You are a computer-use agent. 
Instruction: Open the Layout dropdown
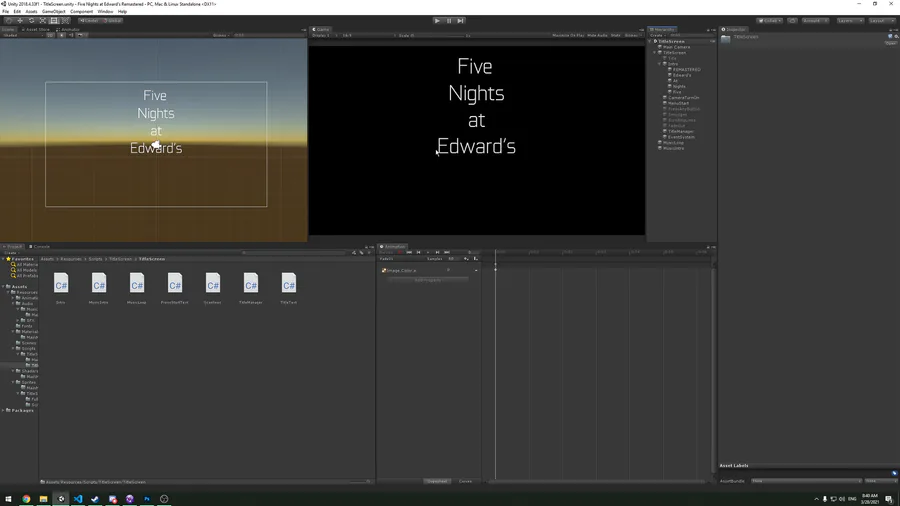[x=881, y=21]
